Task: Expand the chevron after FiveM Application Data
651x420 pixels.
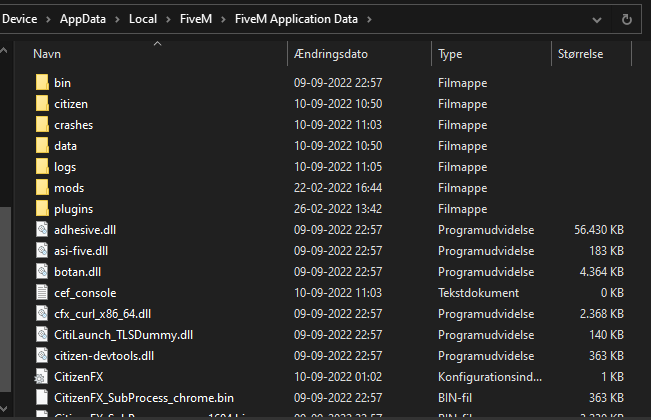Action: click(x=369, y=19)
